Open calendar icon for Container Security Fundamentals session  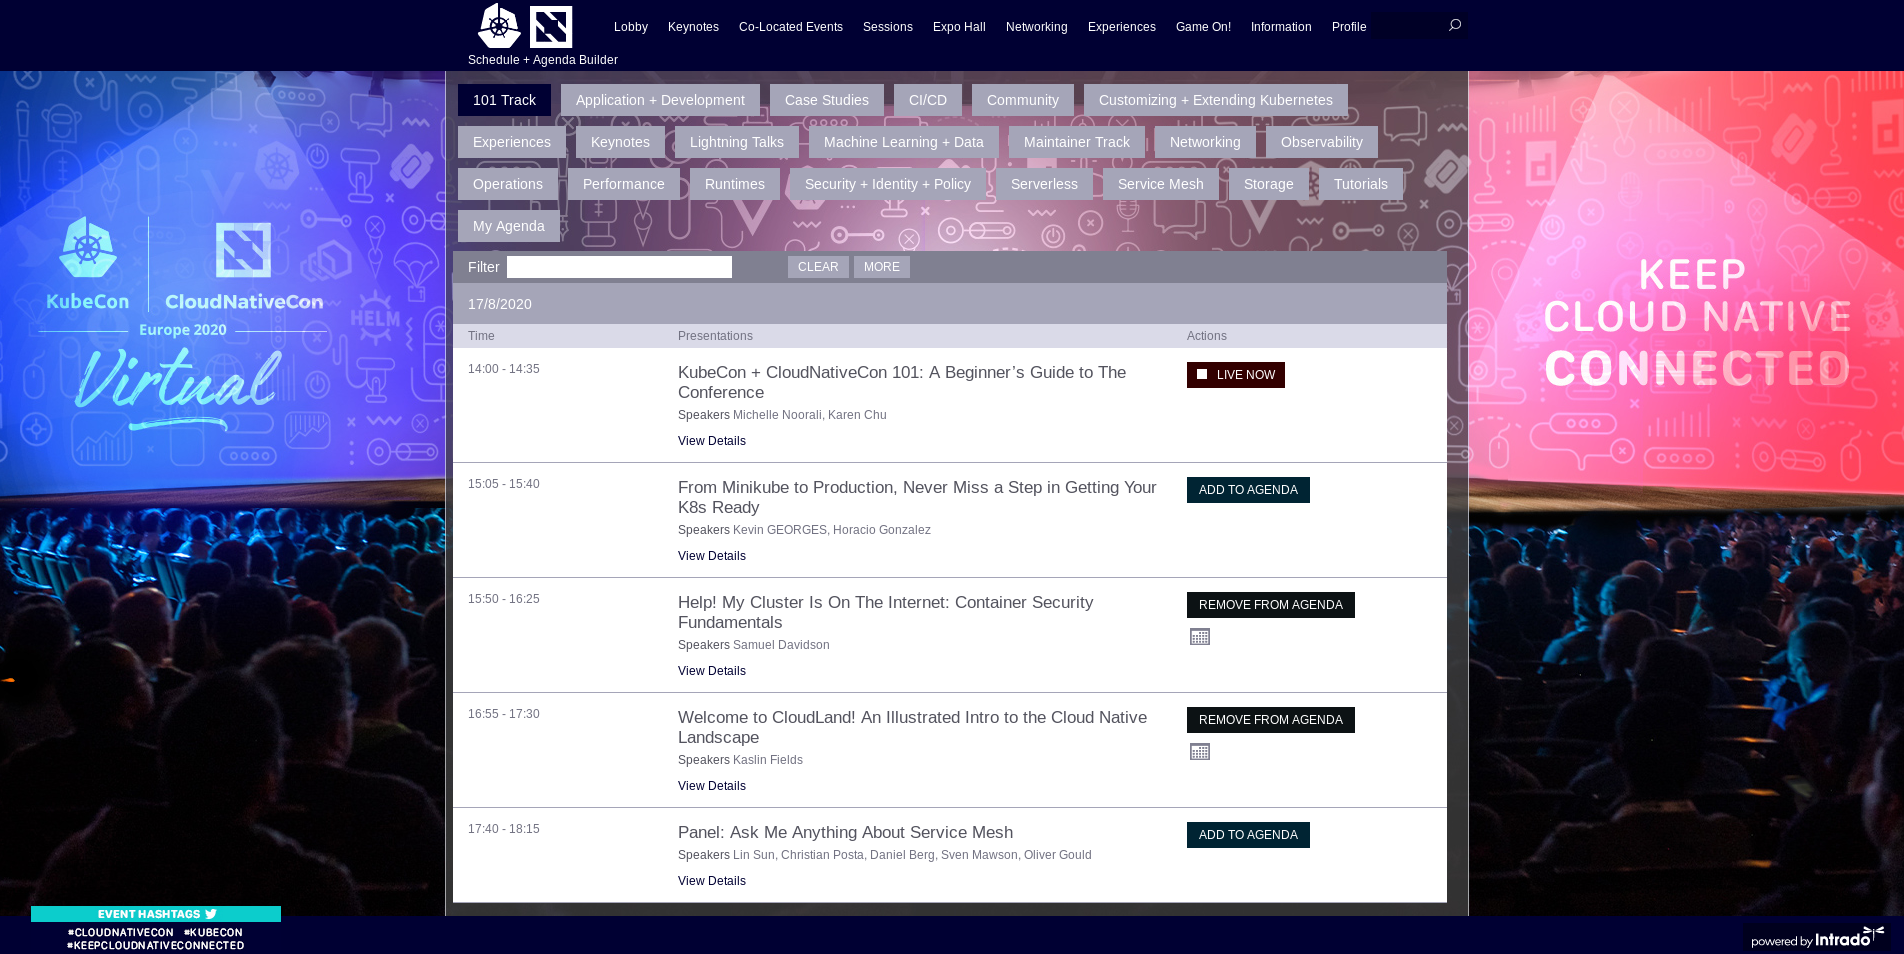pyautogui.click(x=1200, y=637)
